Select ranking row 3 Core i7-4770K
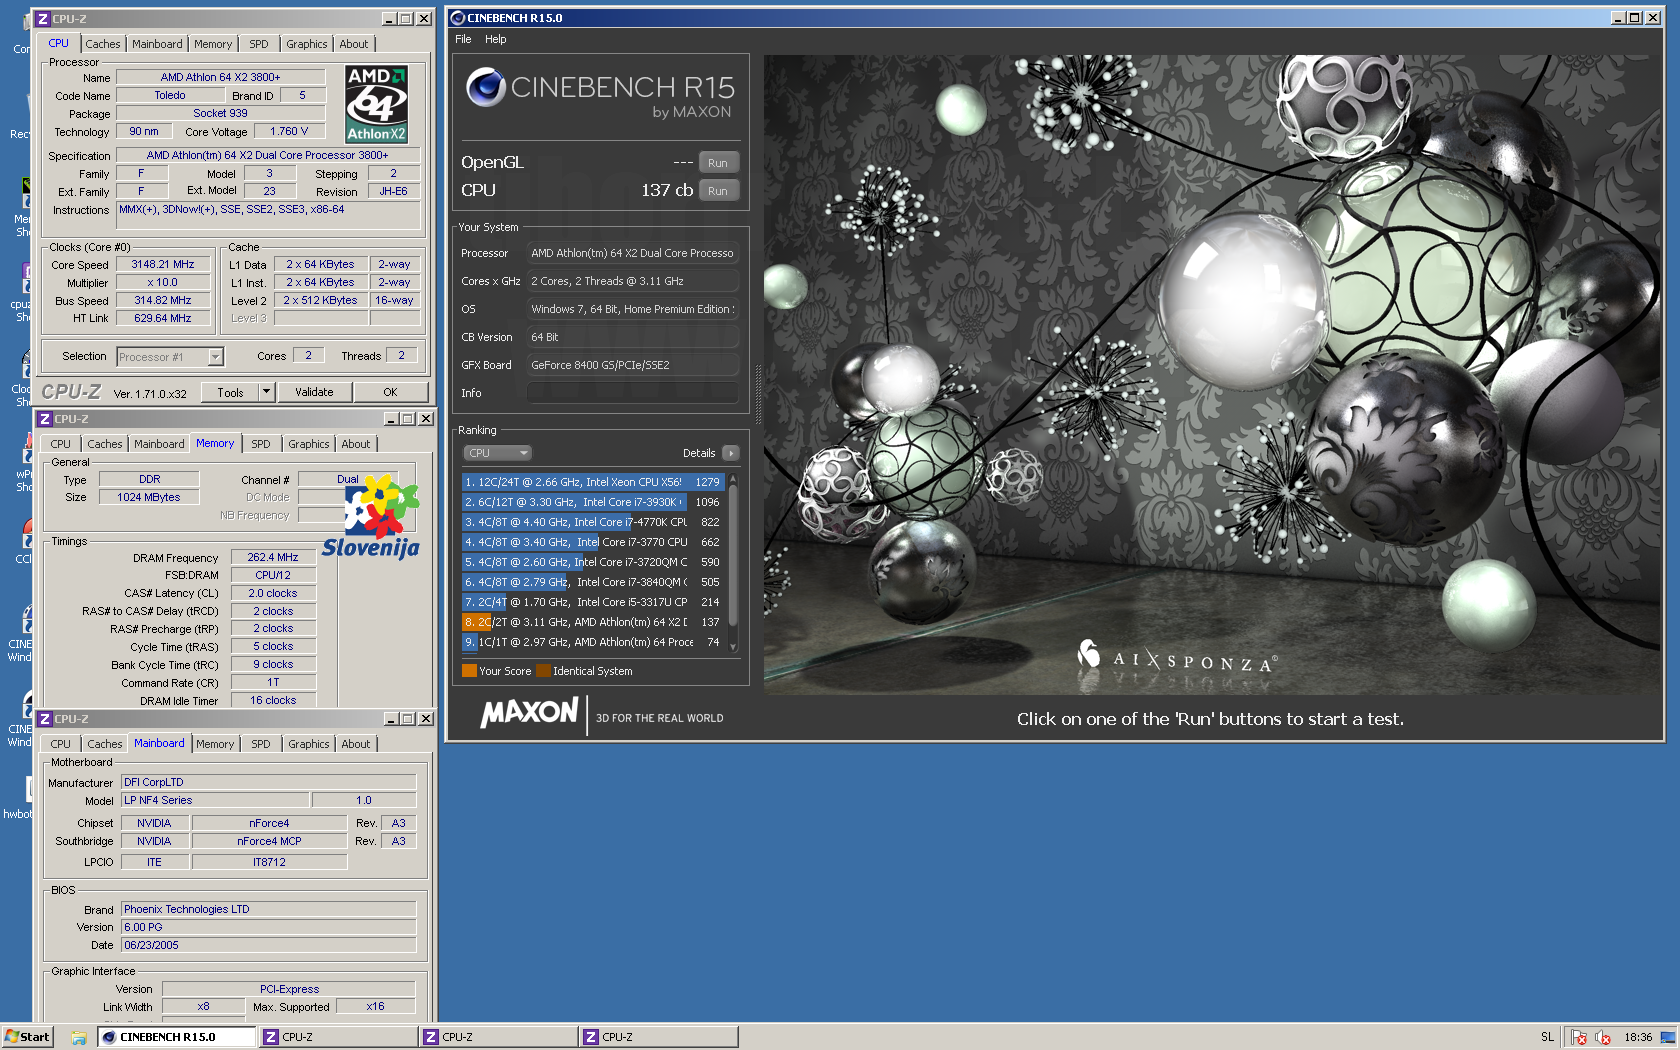The height and width of the screenshot is (1050, 1680). 593,522
